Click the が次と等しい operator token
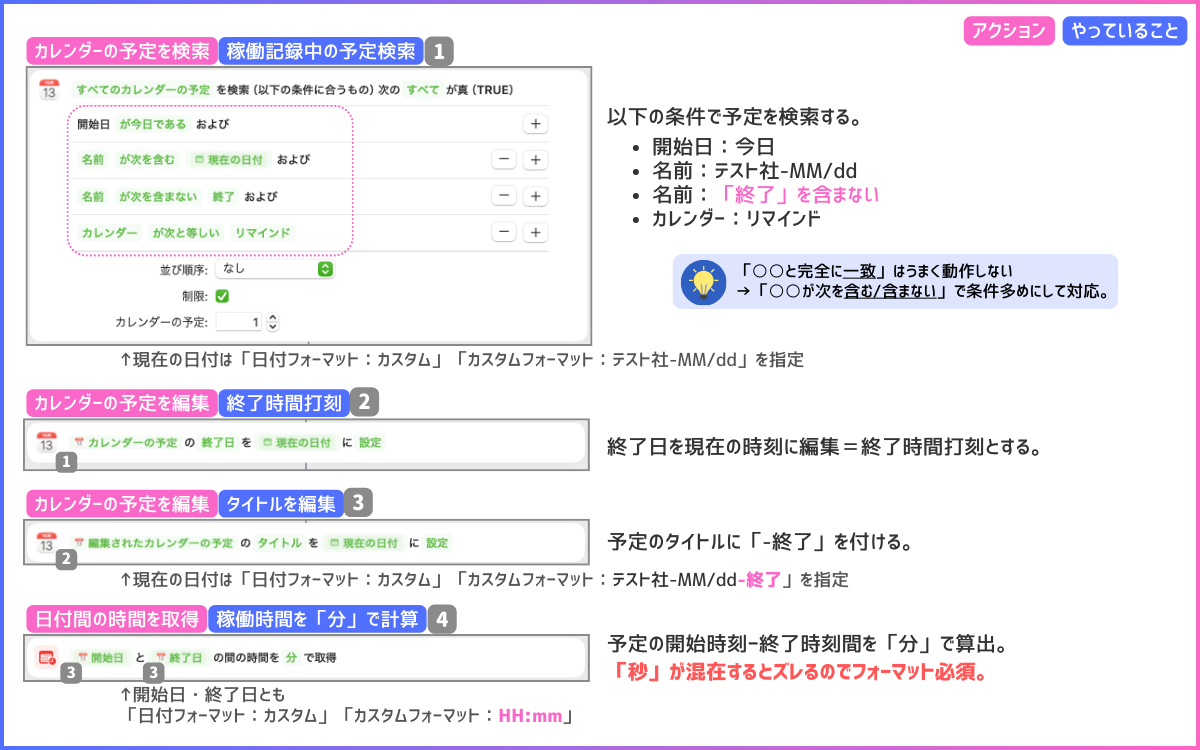The width and height of the screenshot is (1200, 750). click(x=186, y=232)
